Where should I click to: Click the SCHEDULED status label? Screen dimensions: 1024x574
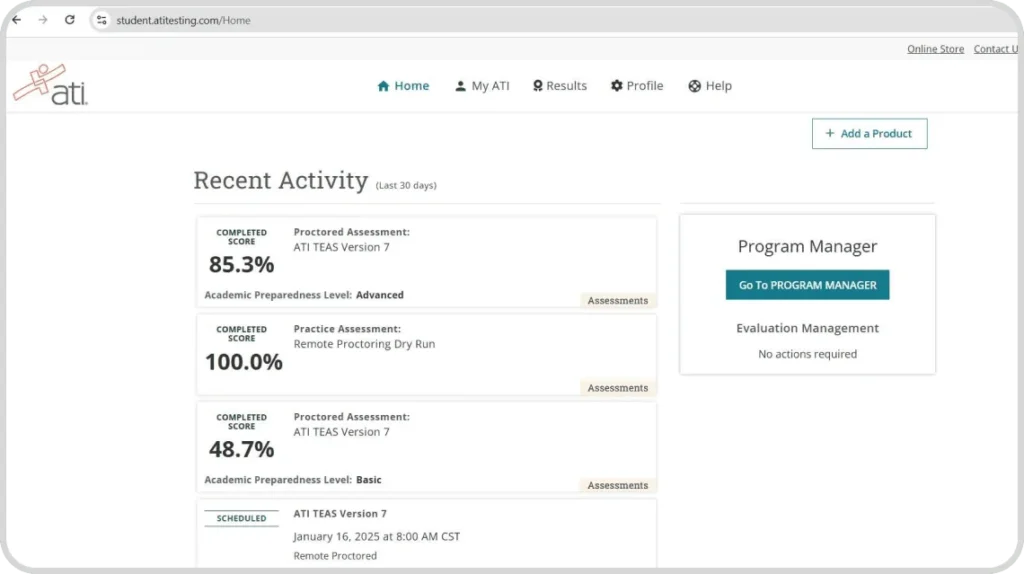(242, 518)
